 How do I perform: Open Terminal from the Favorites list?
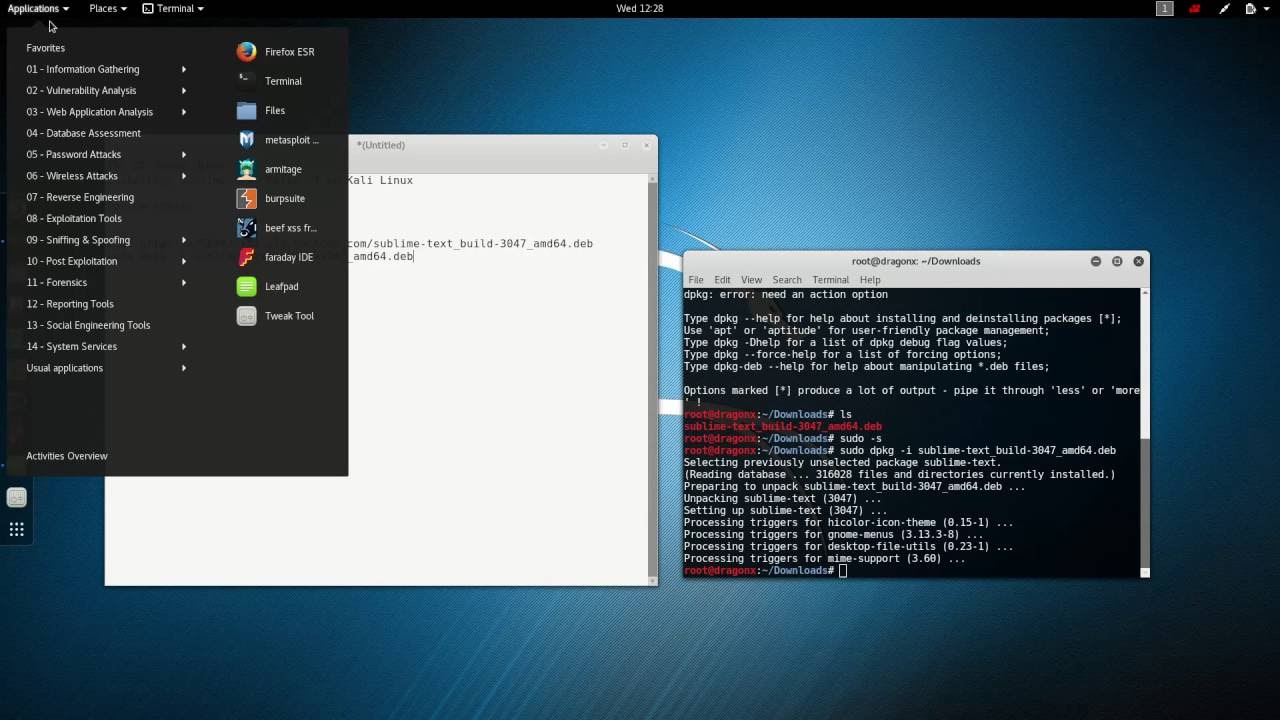[x=270, y=81]
